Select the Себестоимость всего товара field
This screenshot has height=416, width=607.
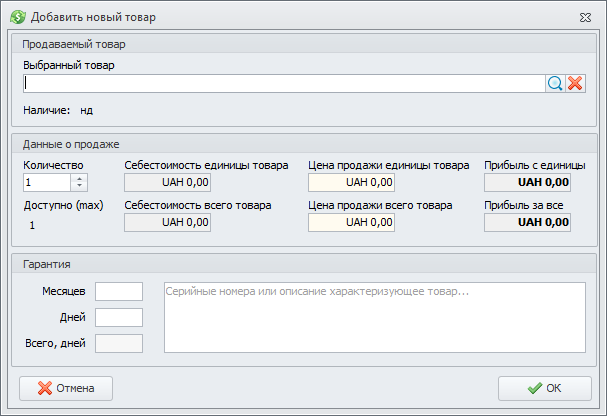167,222
